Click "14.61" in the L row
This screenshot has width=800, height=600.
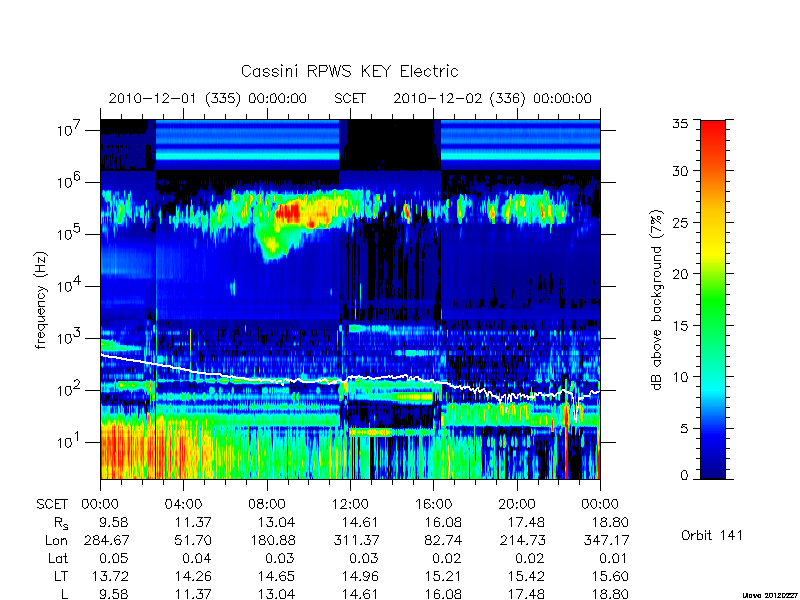coord(360,594)
